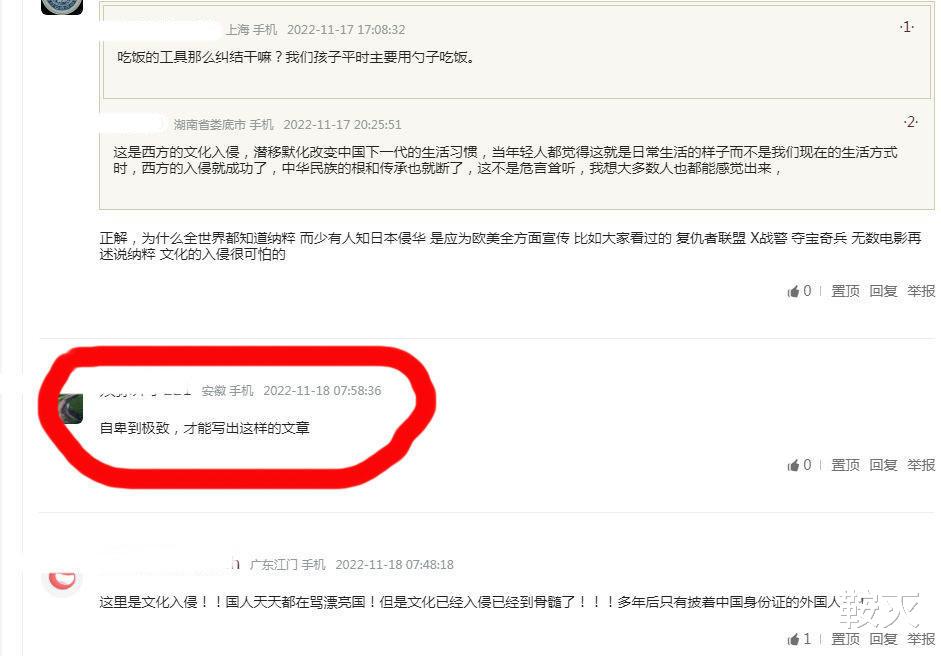Open the top commenter's avatar

(x=62, y=7)
